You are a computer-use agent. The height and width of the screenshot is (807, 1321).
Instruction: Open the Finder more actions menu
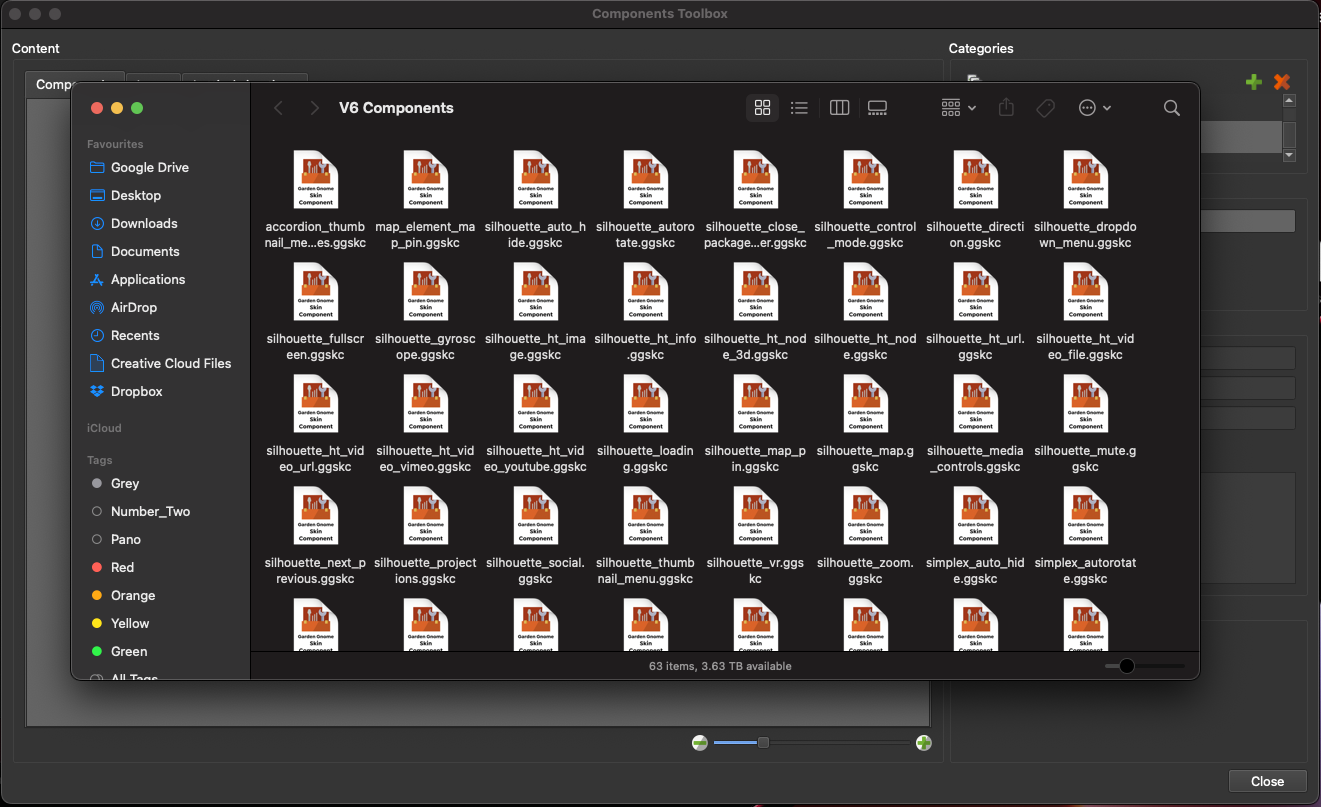(1095, 108)
